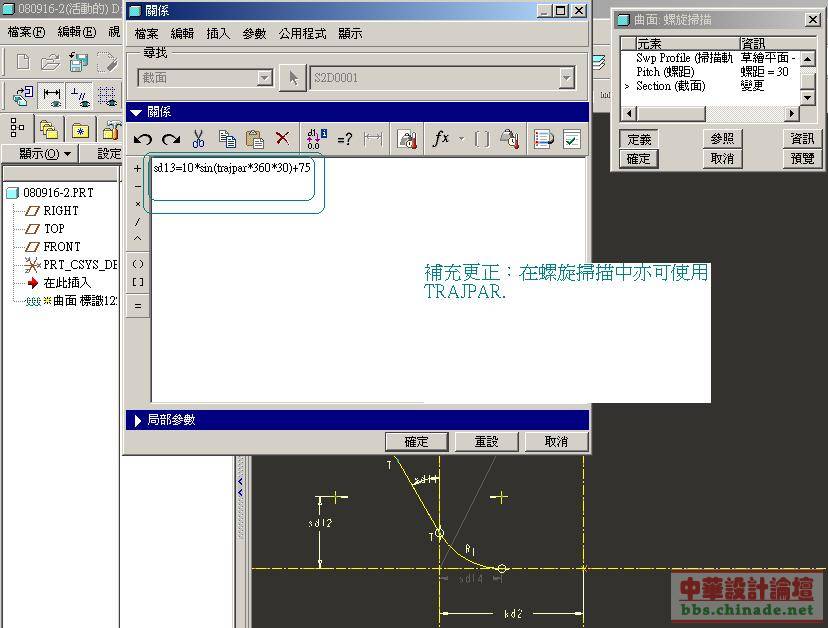
Task: Click 重設 button in Relations dialog
Action: click(x=486, y=442)
